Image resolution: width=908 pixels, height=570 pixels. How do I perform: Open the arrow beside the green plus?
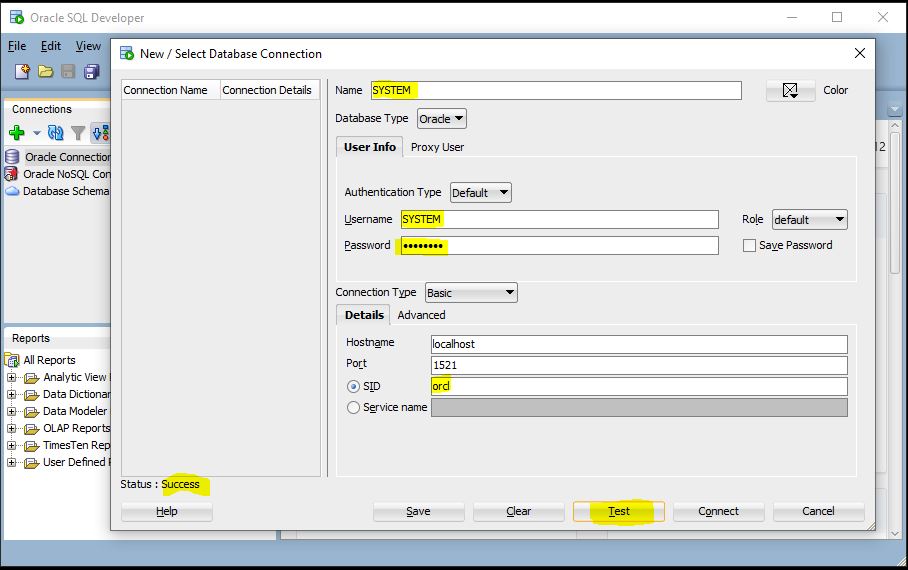pyautogui.click(x=36, y=133)
